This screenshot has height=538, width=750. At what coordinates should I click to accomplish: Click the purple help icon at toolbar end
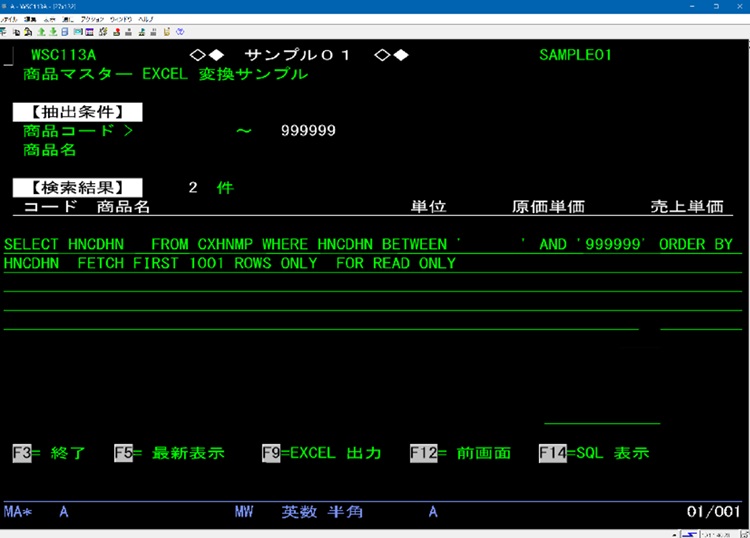pos(180,32)
